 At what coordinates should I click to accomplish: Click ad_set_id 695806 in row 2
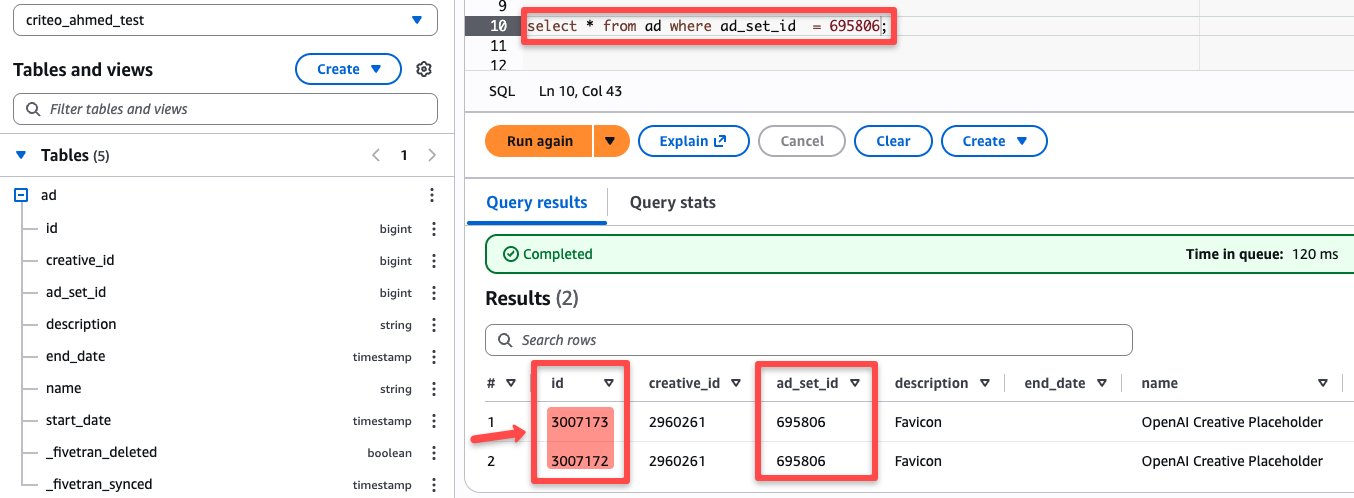801,461
